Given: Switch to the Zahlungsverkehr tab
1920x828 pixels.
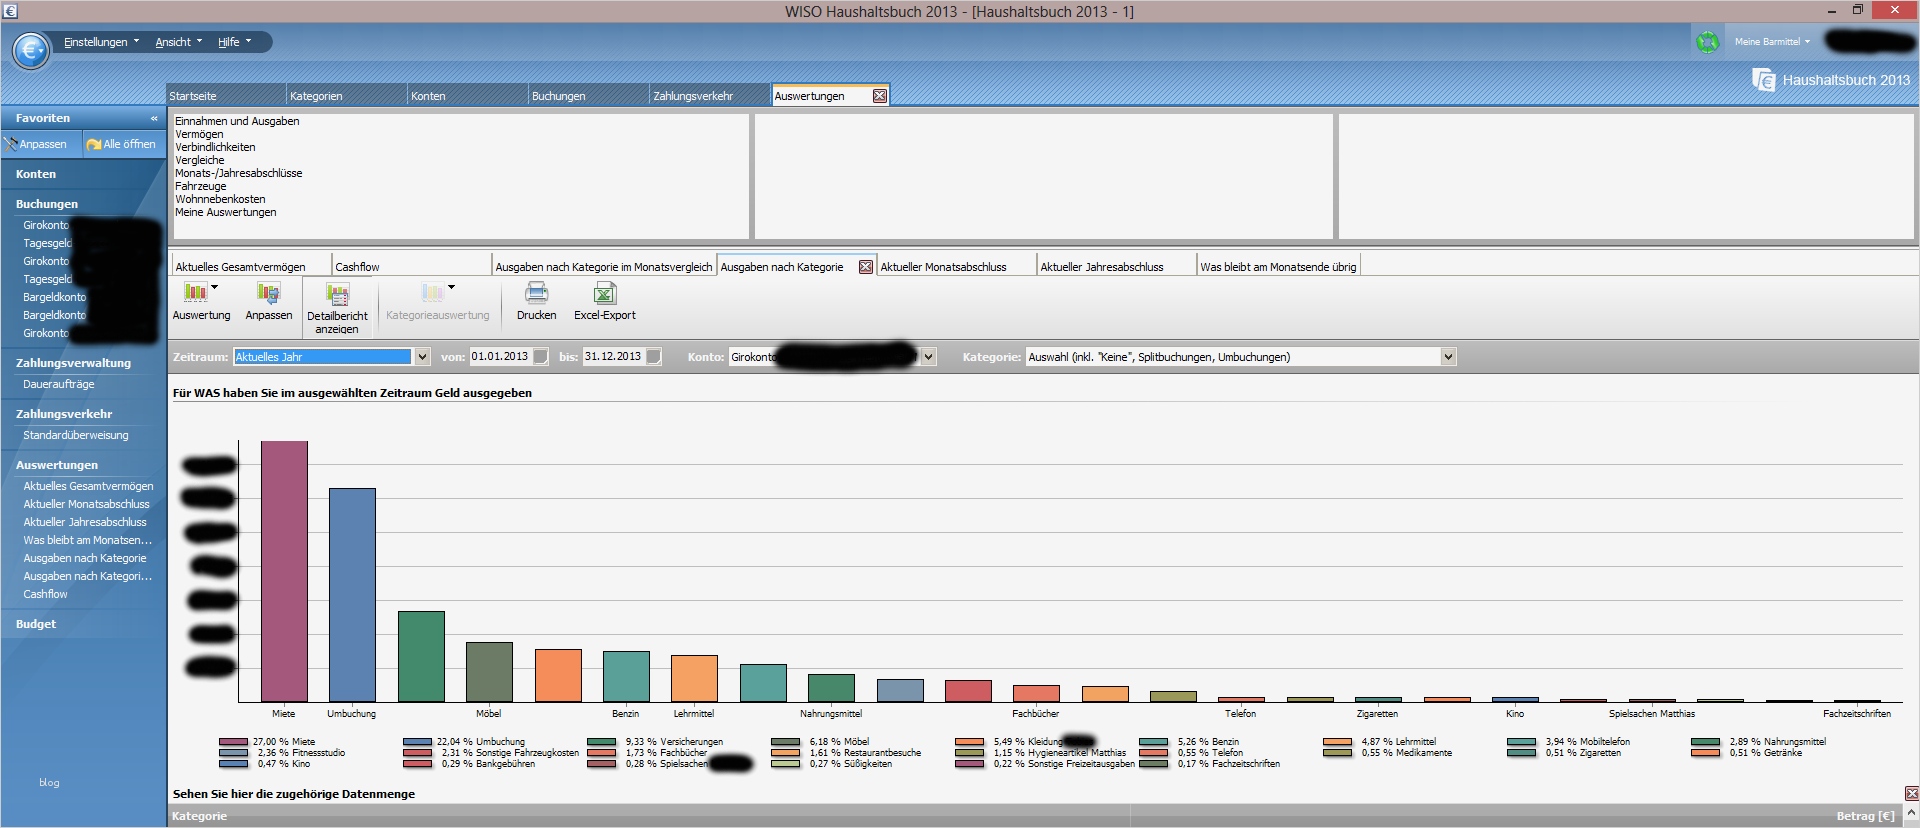Looking at the screenshot, I should point(709,96).
